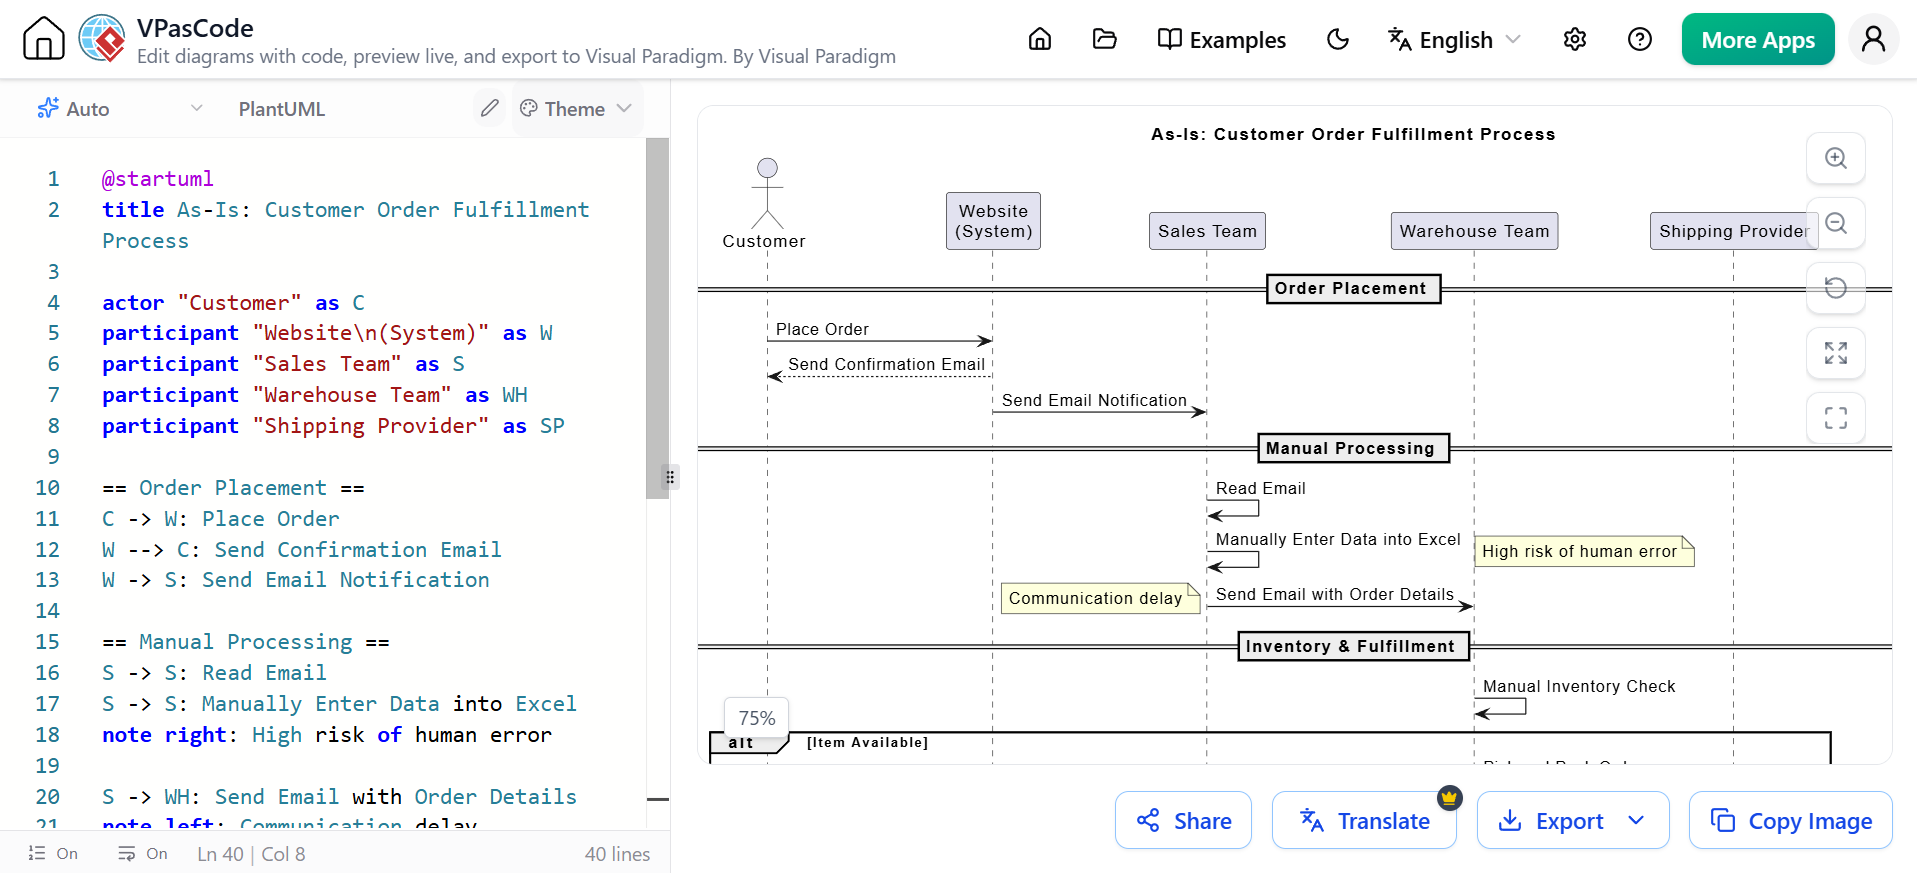Toggle the line numbers On switch
This screenshot has width=1917, height=873.
[x=53, y=853]
